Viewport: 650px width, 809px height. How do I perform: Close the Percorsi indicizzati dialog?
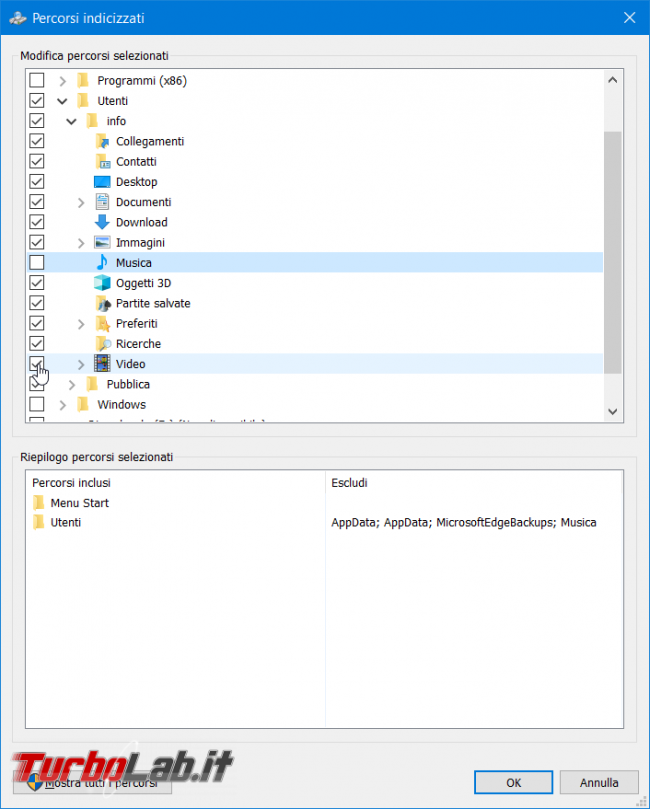(x=629, y=18)
